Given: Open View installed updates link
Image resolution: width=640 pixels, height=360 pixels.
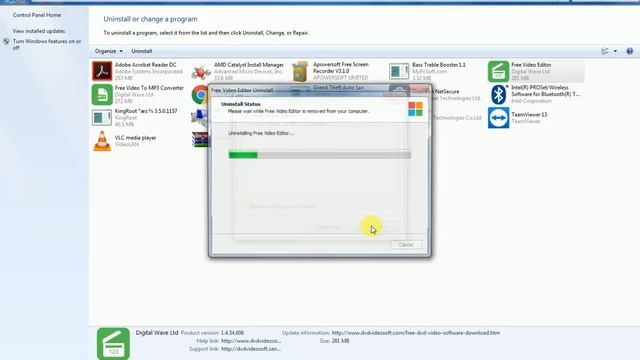Looking at the screenshot, I should coord(39,31).
